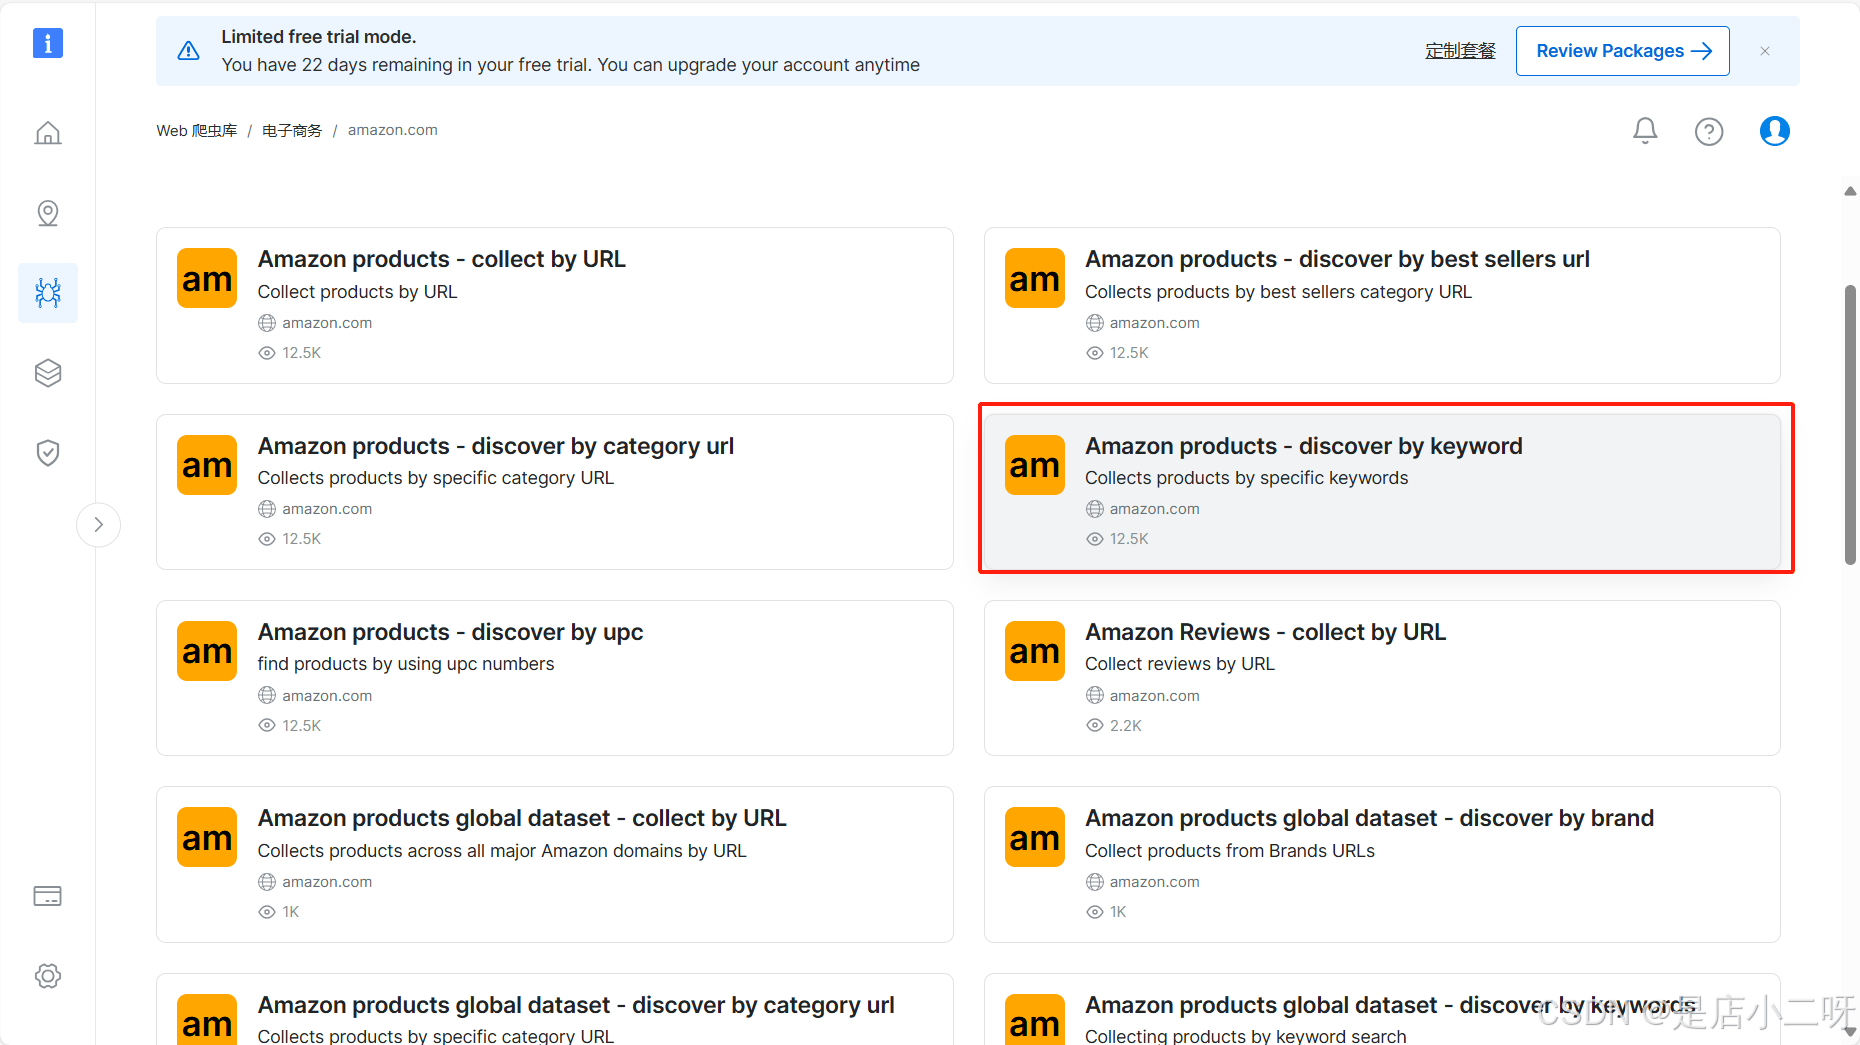The height and width of the screenshot is (1045, 1860).
Task: Open Amazon products - discover by upc
Action: click(x=450, y=632)
